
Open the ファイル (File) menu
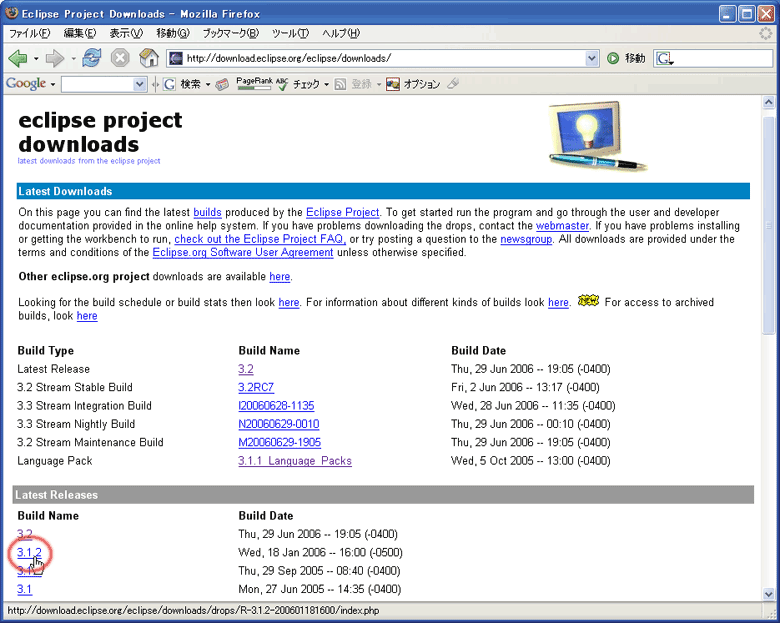(30, 33)
